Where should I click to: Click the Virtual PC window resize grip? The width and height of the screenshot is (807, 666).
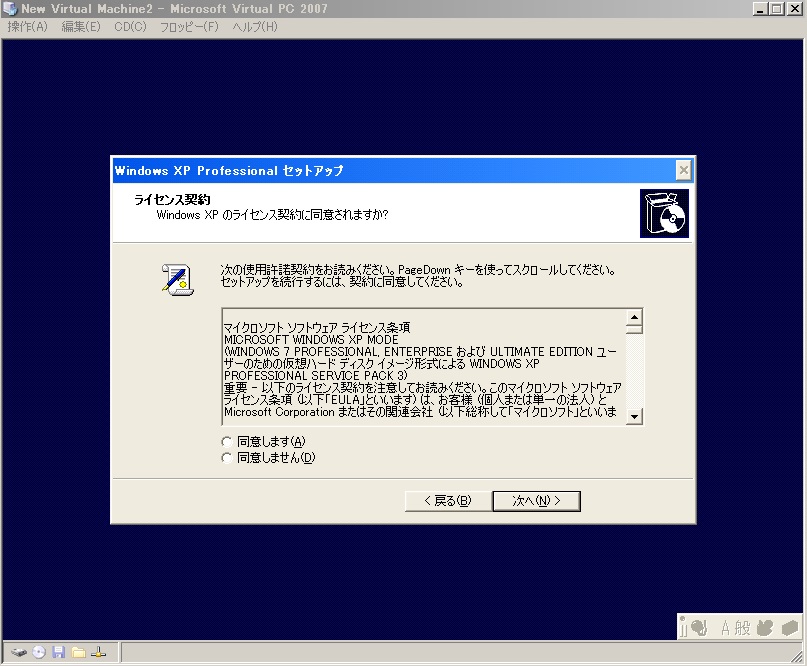pyautogui.click(x=797, y=656)
